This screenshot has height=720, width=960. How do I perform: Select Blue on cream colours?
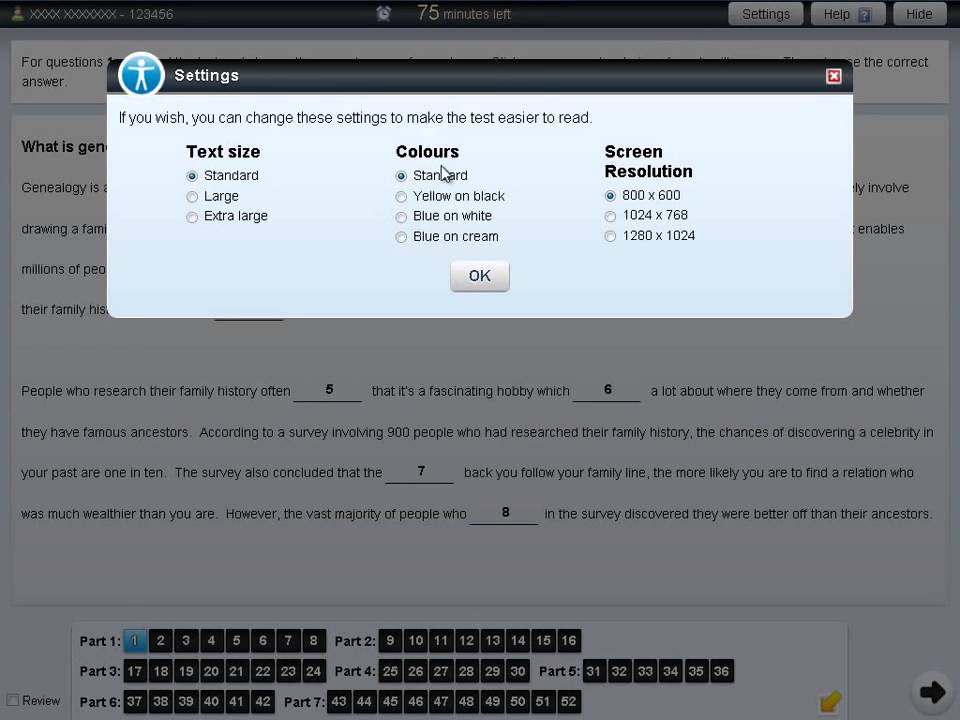[401, 237]
